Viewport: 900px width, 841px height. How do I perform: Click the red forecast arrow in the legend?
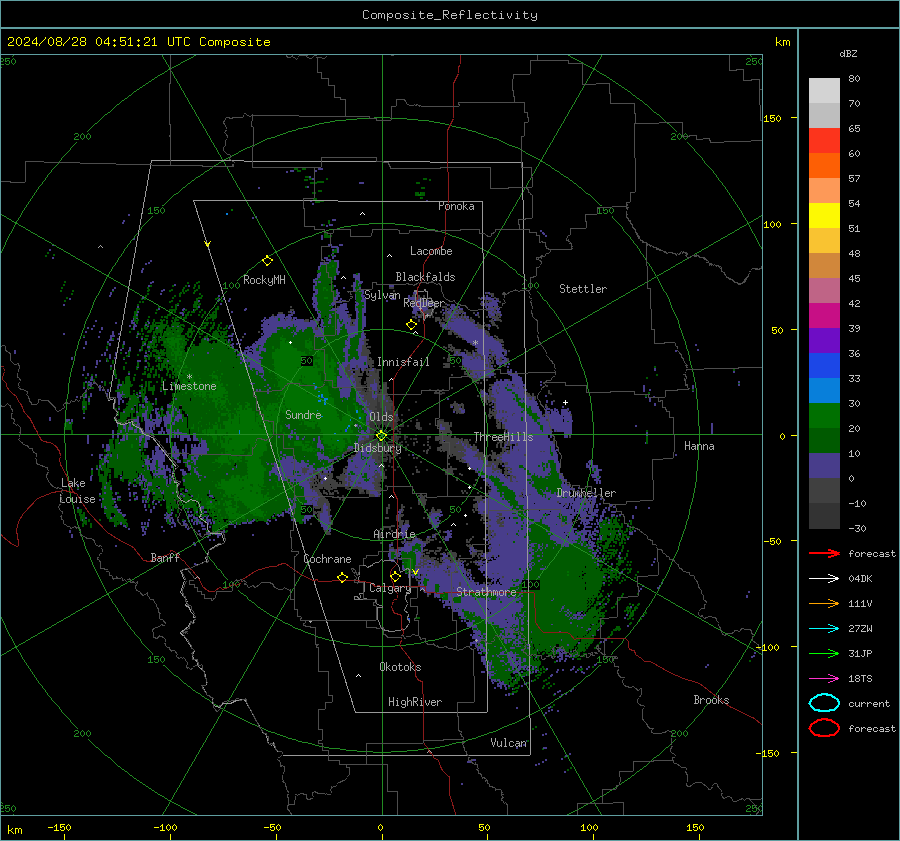click(824, 553)
